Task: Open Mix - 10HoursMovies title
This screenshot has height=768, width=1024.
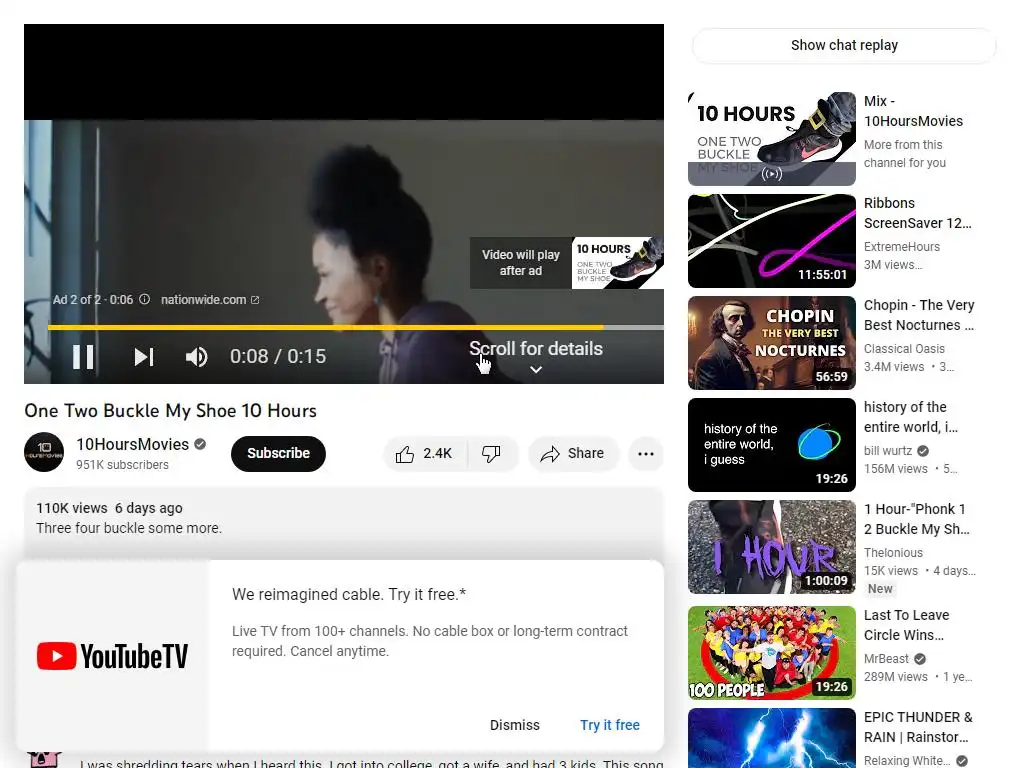Action: click(913, 111)
